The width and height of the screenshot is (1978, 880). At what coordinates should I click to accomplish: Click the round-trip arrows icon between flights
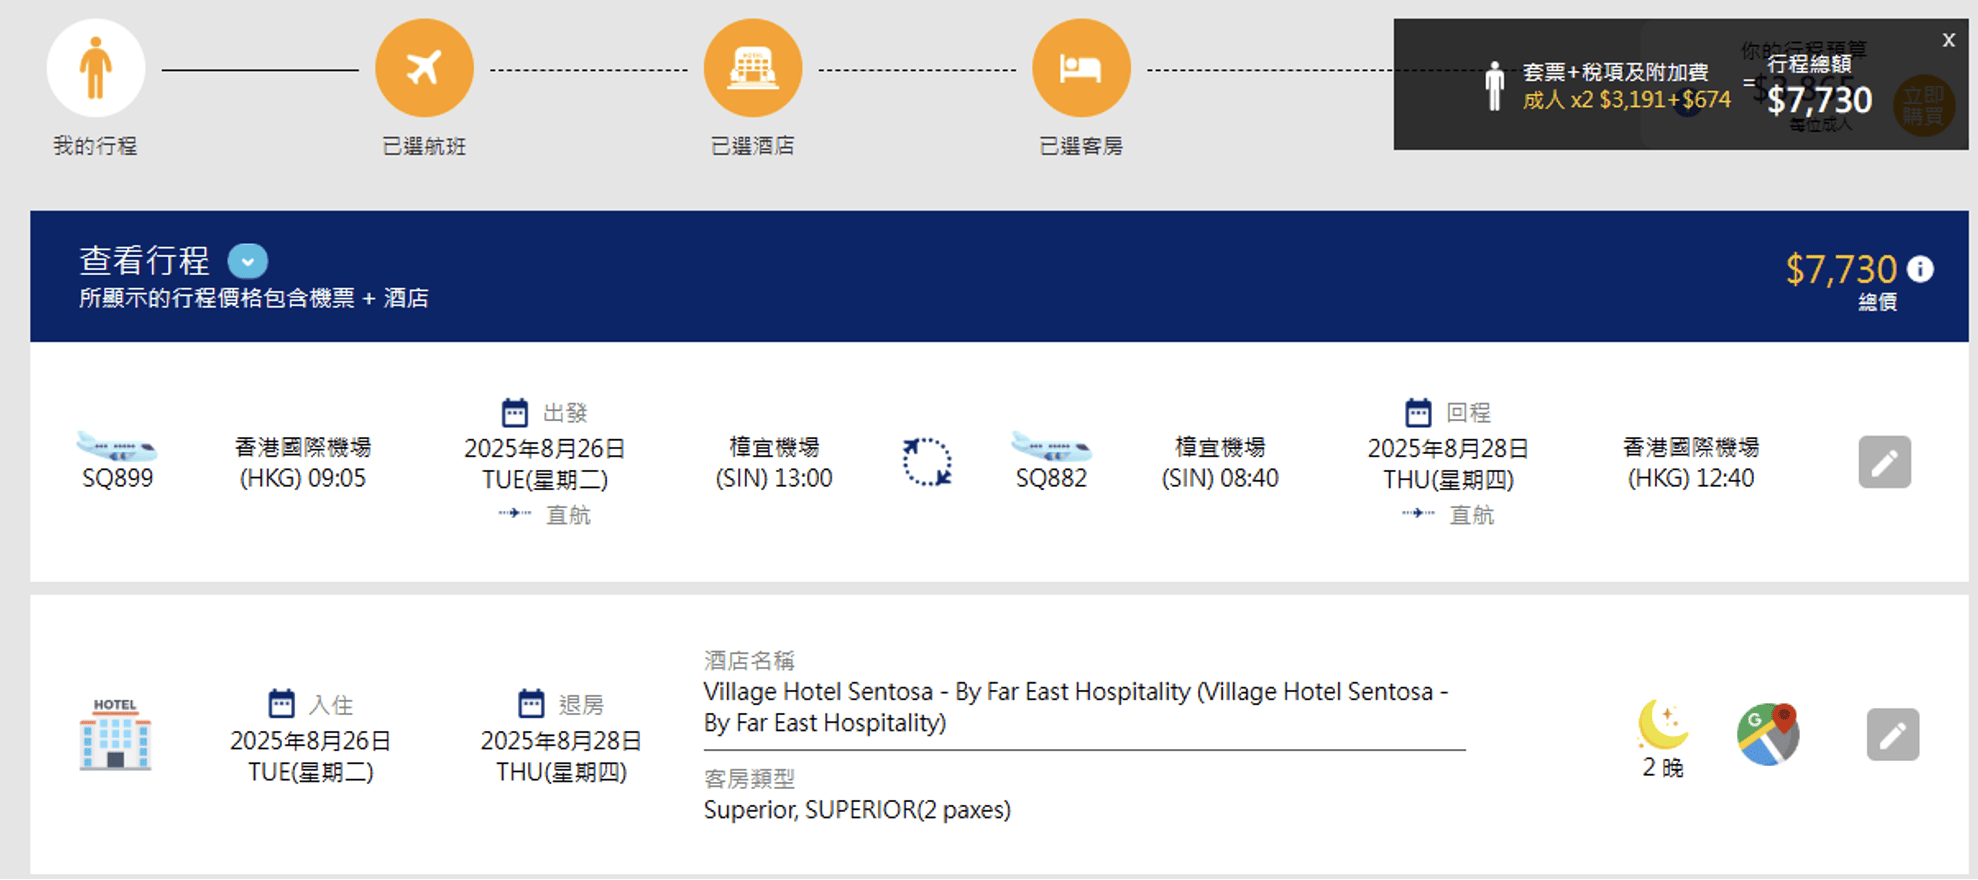pyautogui.click(x=927, y=462)
